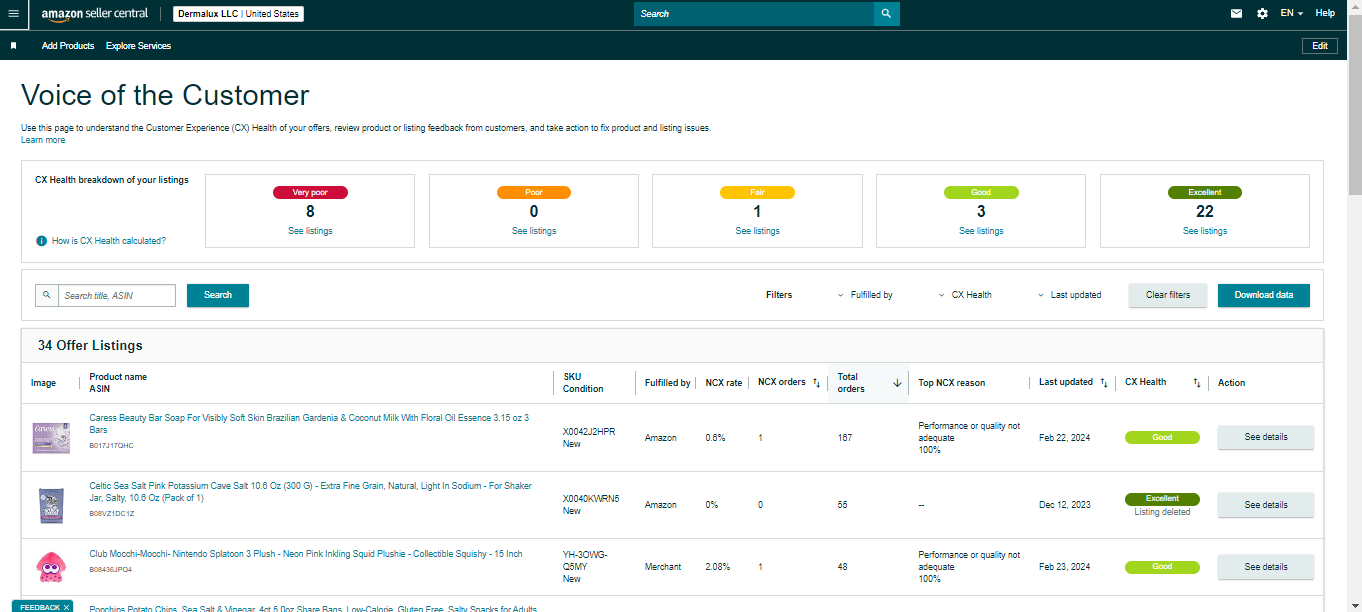Open the EN language dropdown
This screenshot has width=1362, height=612.
click(x=1291, y=14)
